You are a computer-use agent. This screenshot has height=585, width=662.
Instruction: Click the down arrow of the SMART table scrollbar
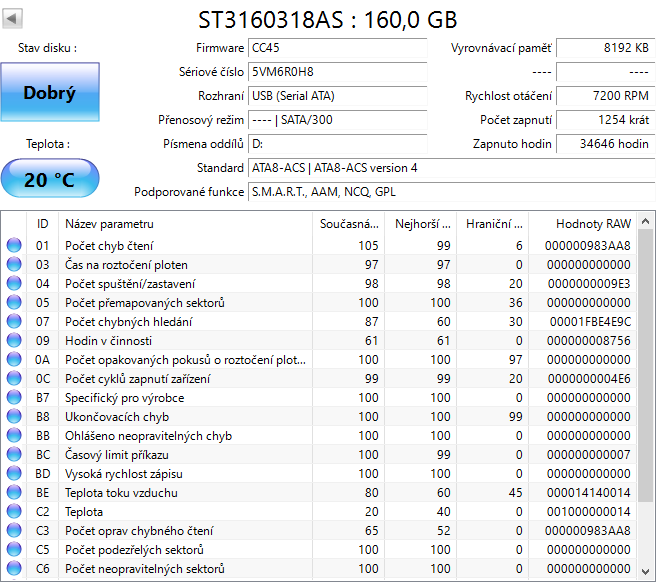[645, 571]
